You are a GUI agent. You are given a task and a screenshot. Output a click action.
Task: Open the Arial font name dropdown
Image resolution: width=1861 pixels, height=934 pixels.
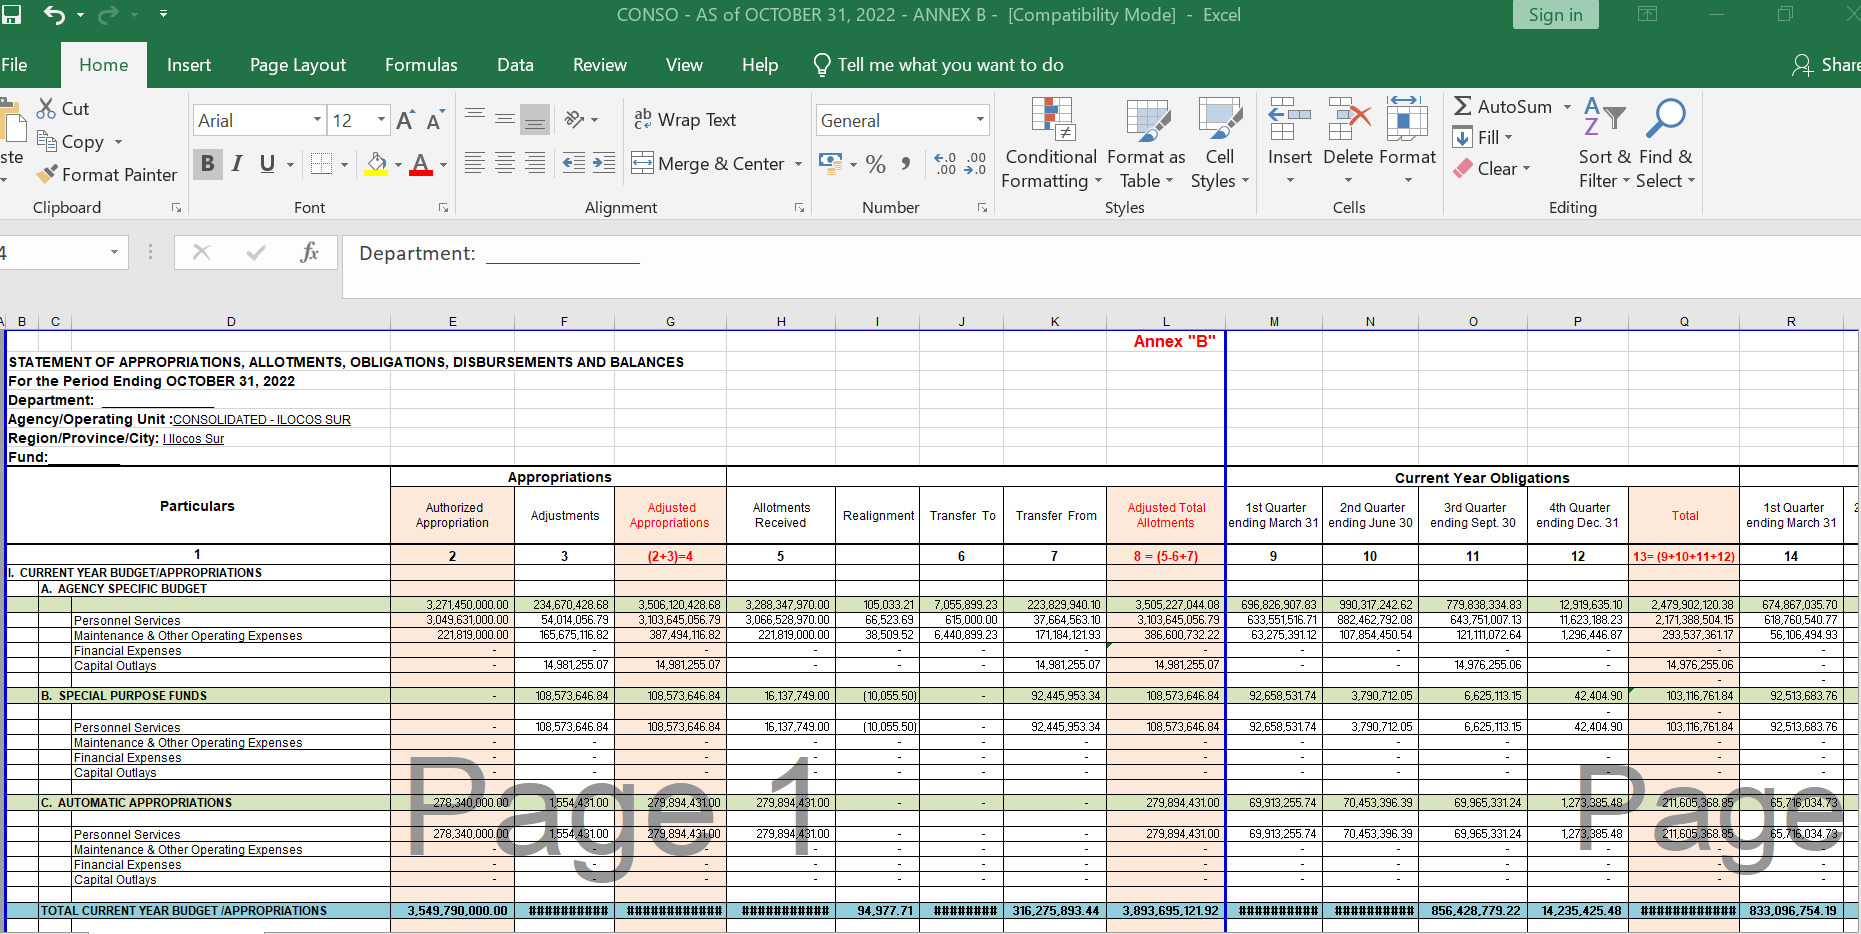tap(317, 120)
